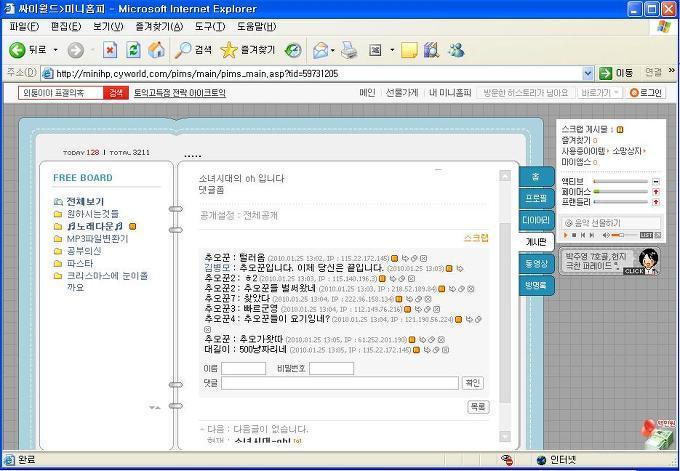This screenshot has width=680, height=471.
Task: Click the 로그인 login button
Action: click(x=646, y=93)
